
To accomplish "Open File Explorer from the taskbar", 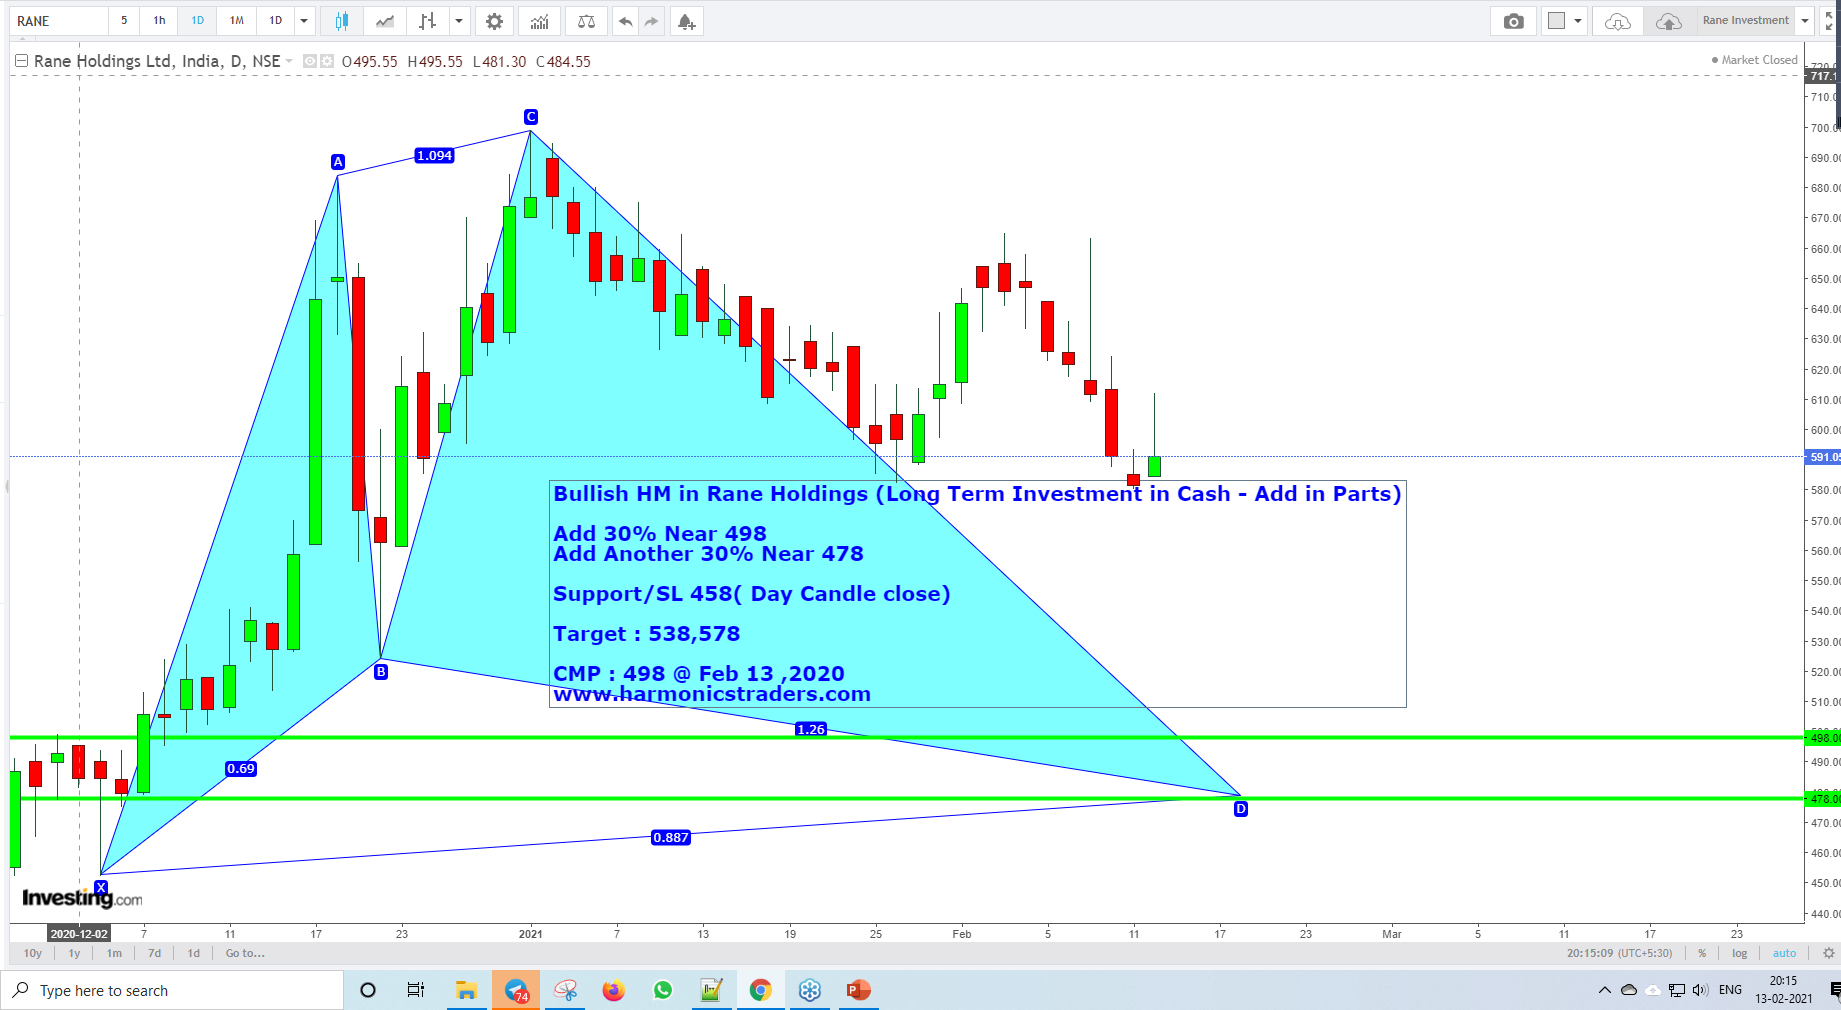I will point(466,990).
